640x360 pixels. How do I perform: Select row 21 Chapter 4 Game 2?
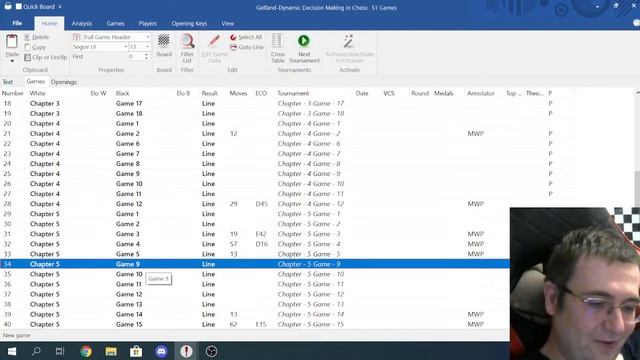click(x=286, y=133)
